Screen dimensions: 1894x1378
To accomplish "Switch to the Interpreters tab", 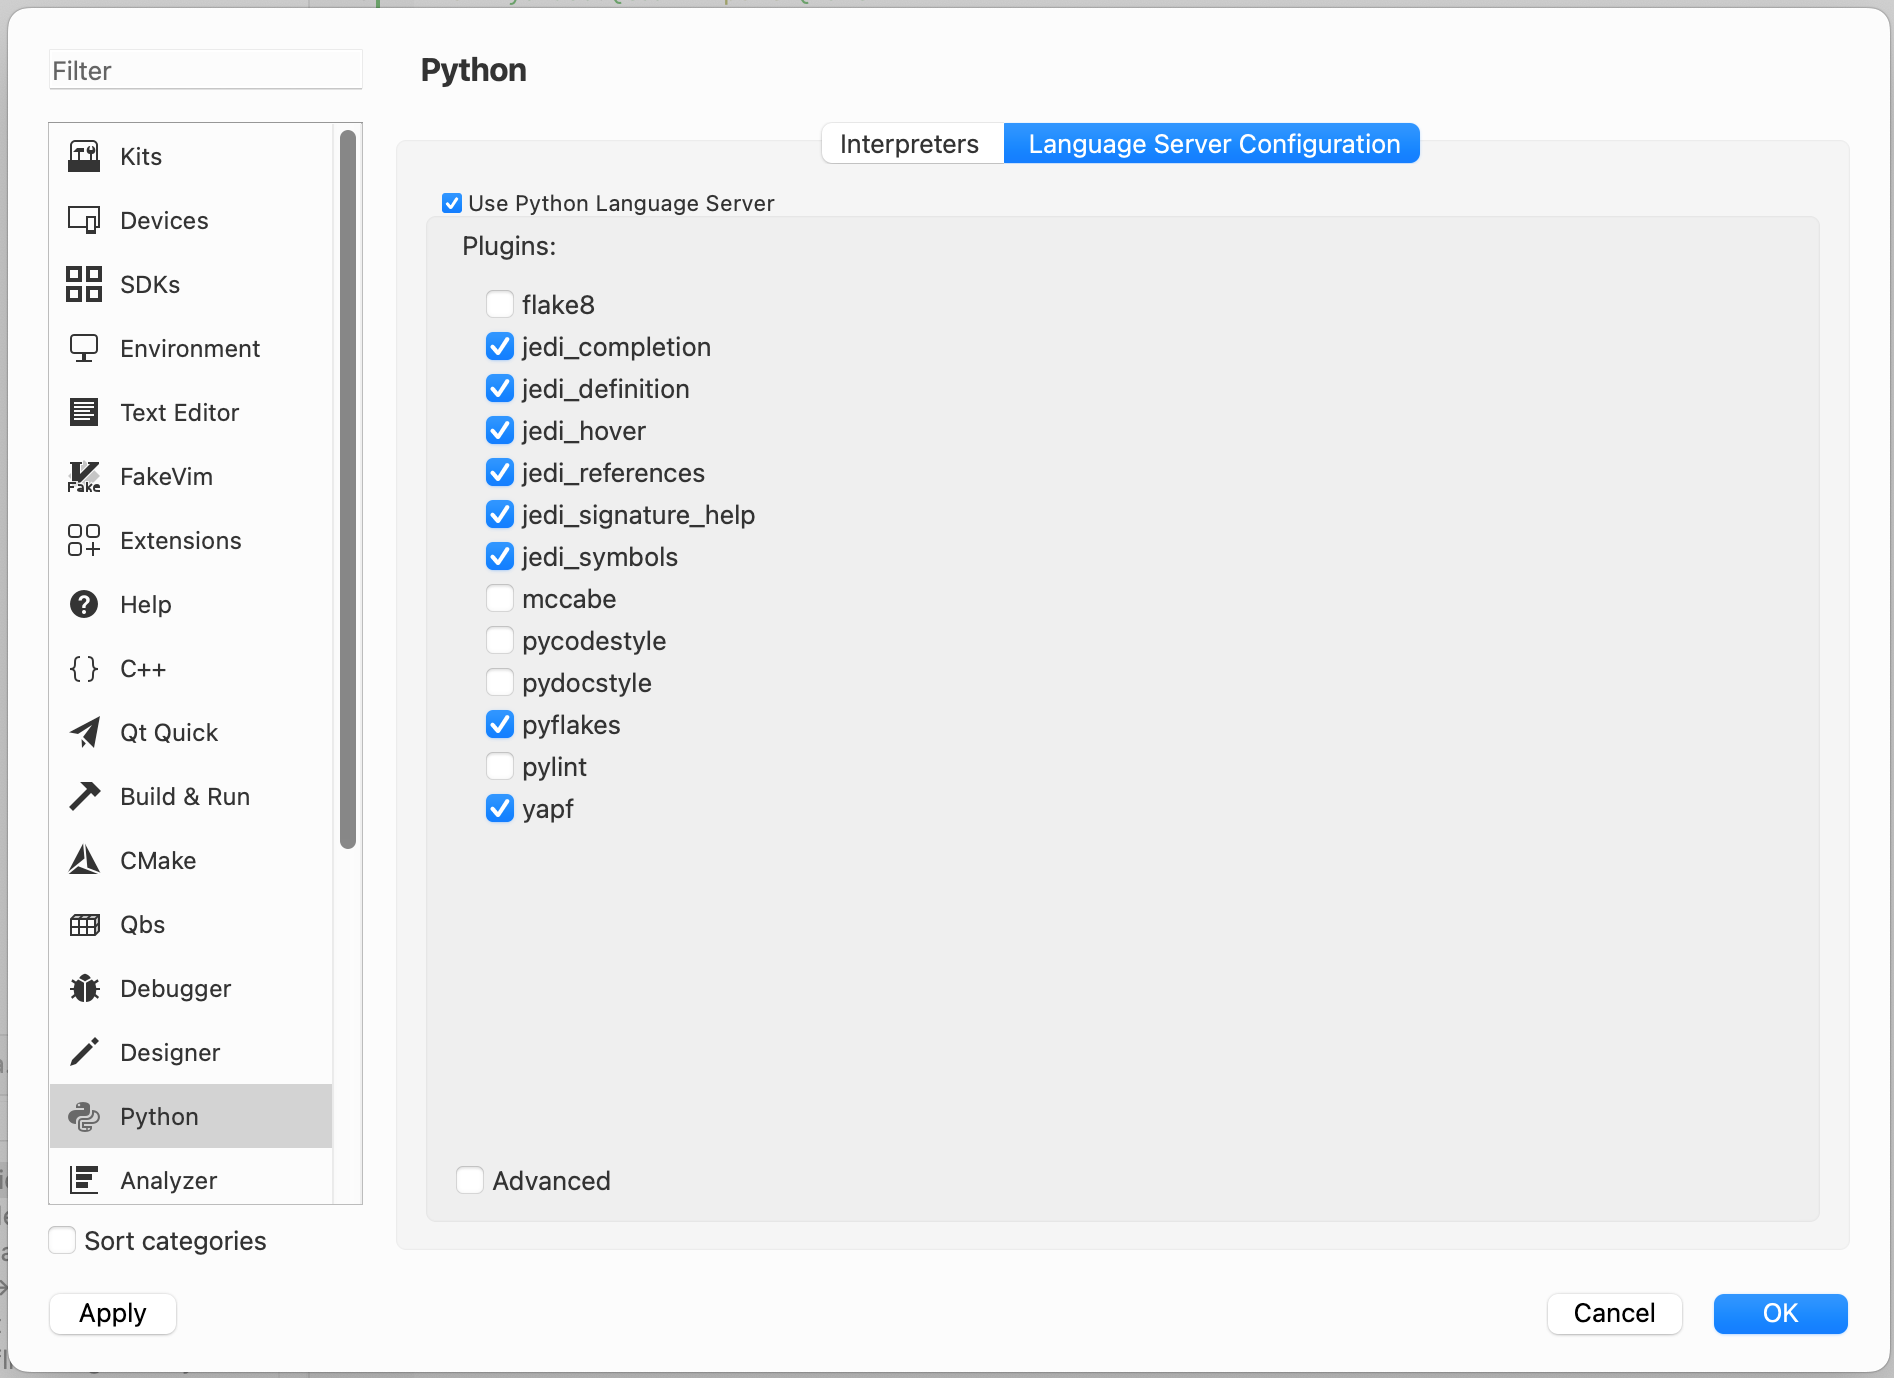I will pyautogui.click(x=910, y=143).
